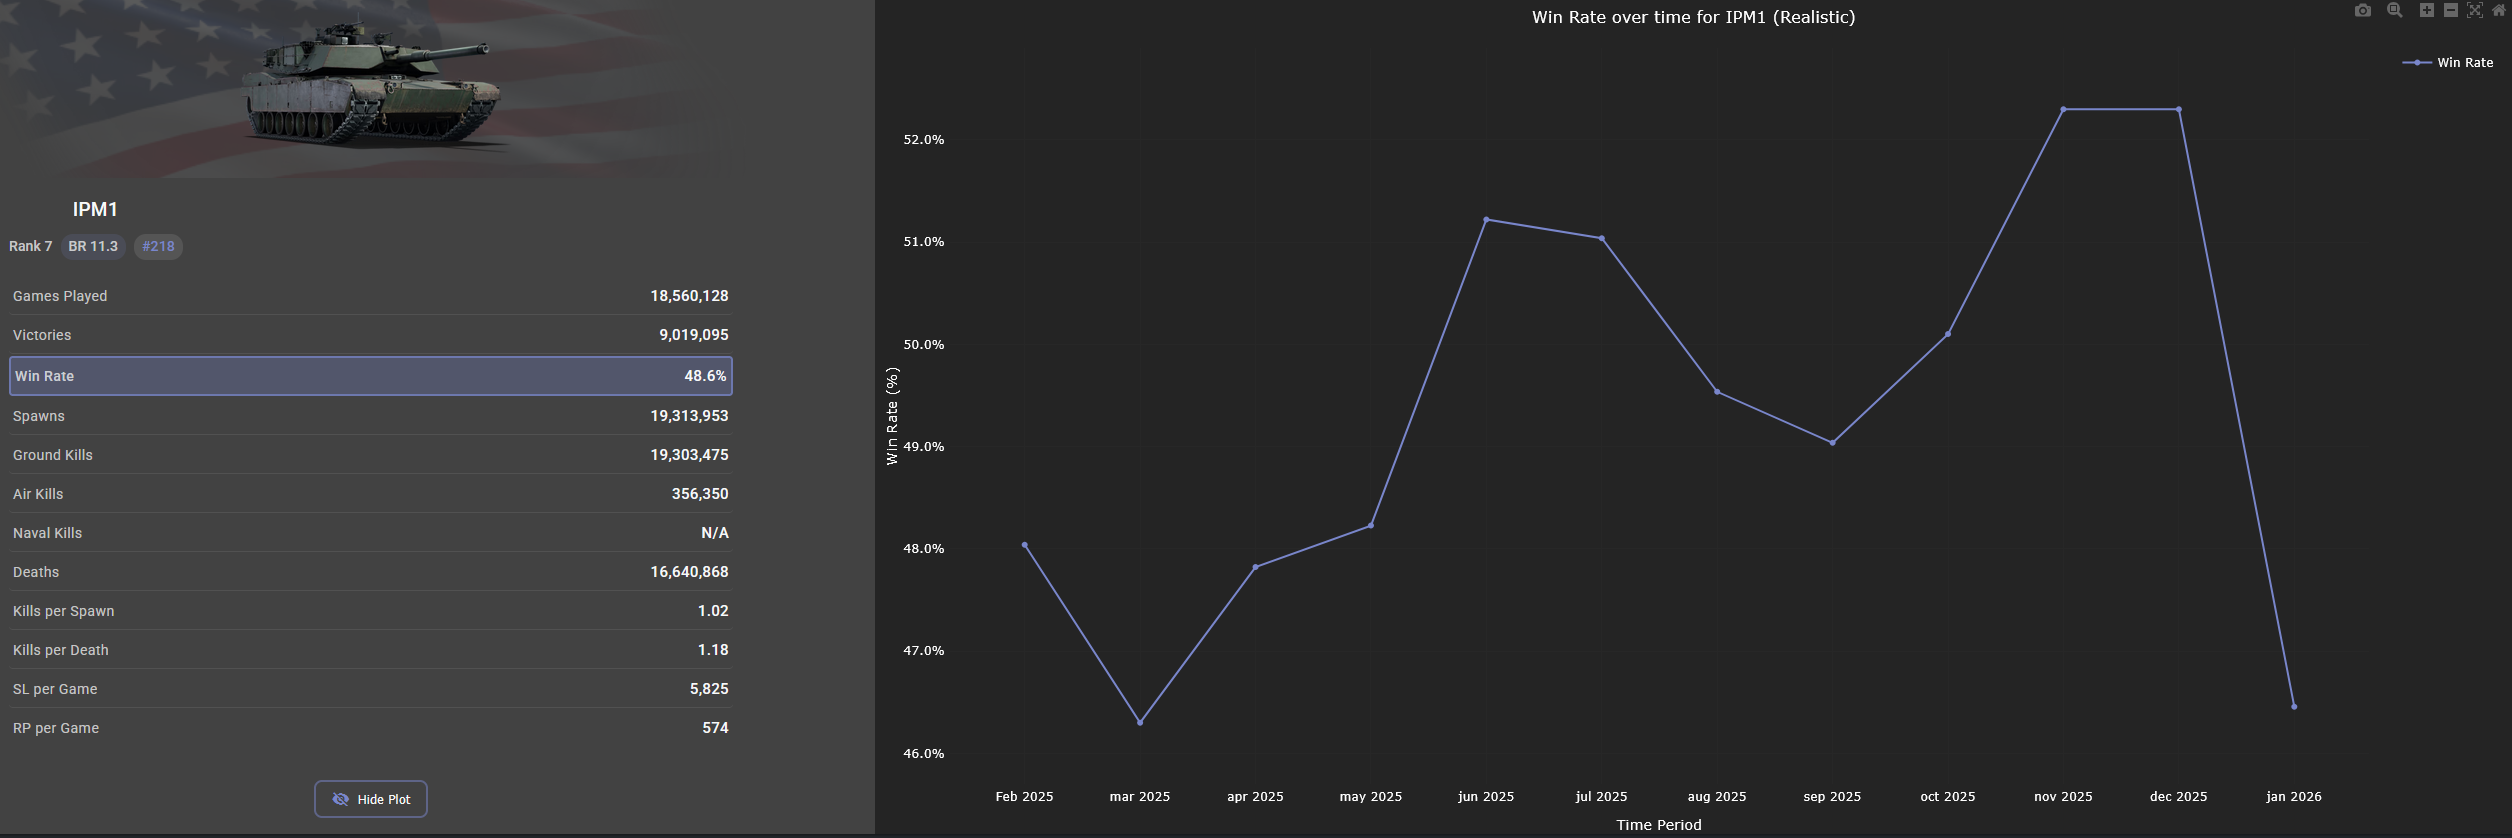This screenshot has height=838, width=2512.
Task: Select the RP per Game row
Action: [371, 728]
